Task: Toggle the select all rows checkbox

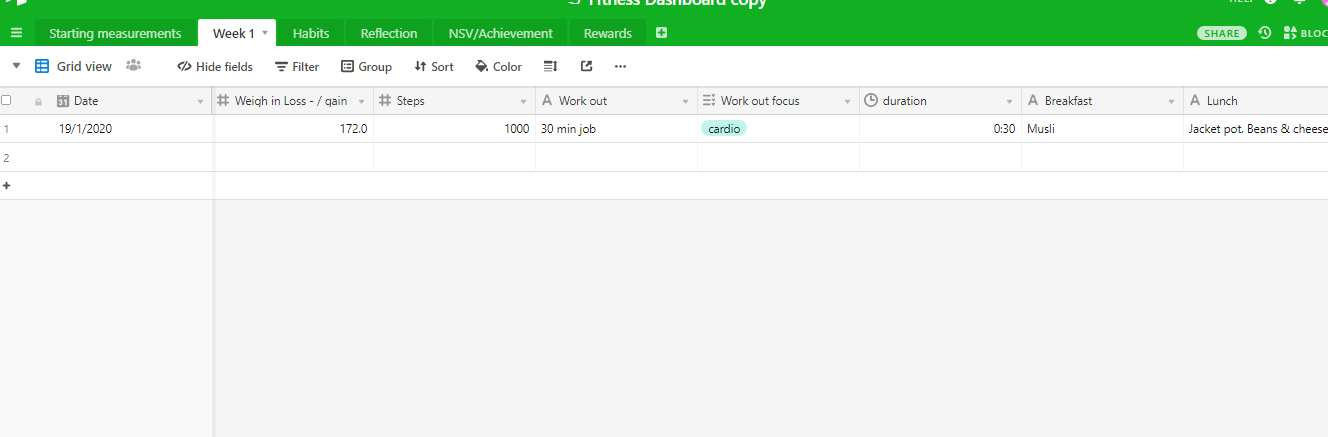Action: tap(7, 100)
